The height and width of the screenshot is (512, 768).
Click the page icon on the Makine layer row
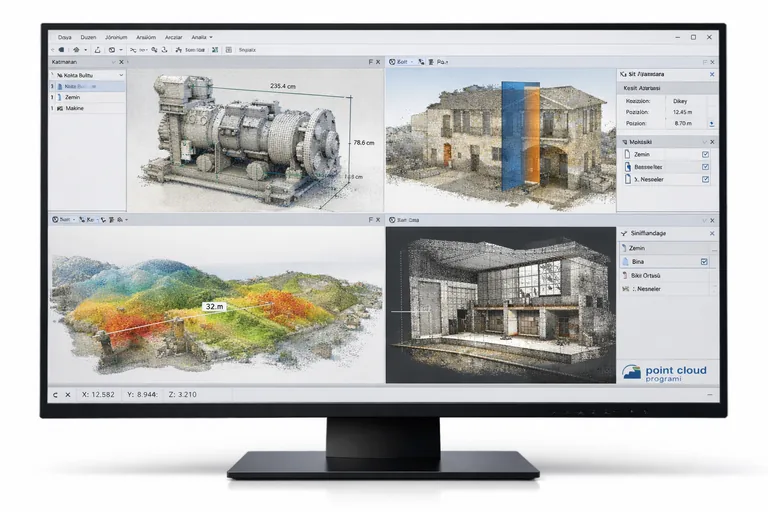pyautogui.click(x=61, y=108)
